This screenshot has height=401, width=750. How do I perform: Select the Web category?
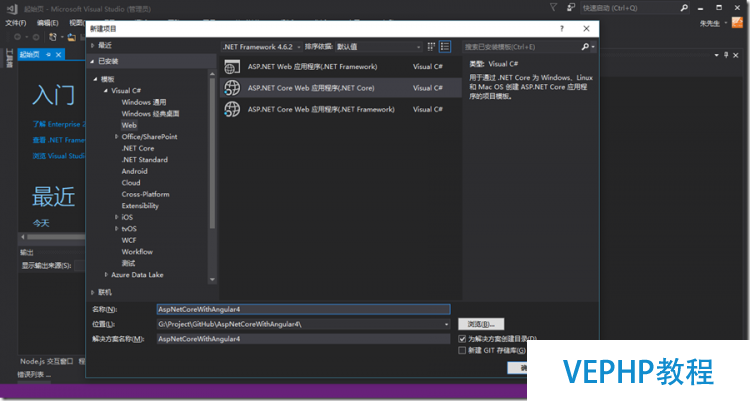[129, 125]
